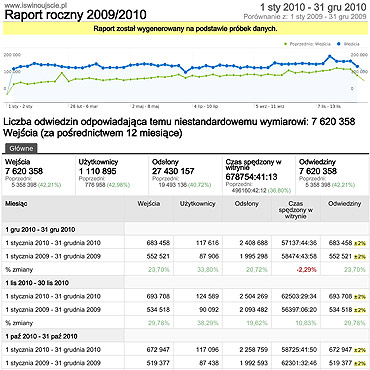Click the blue Wejścia legend dot
Screen dimensions: 370x370
(x=338, y=44)
